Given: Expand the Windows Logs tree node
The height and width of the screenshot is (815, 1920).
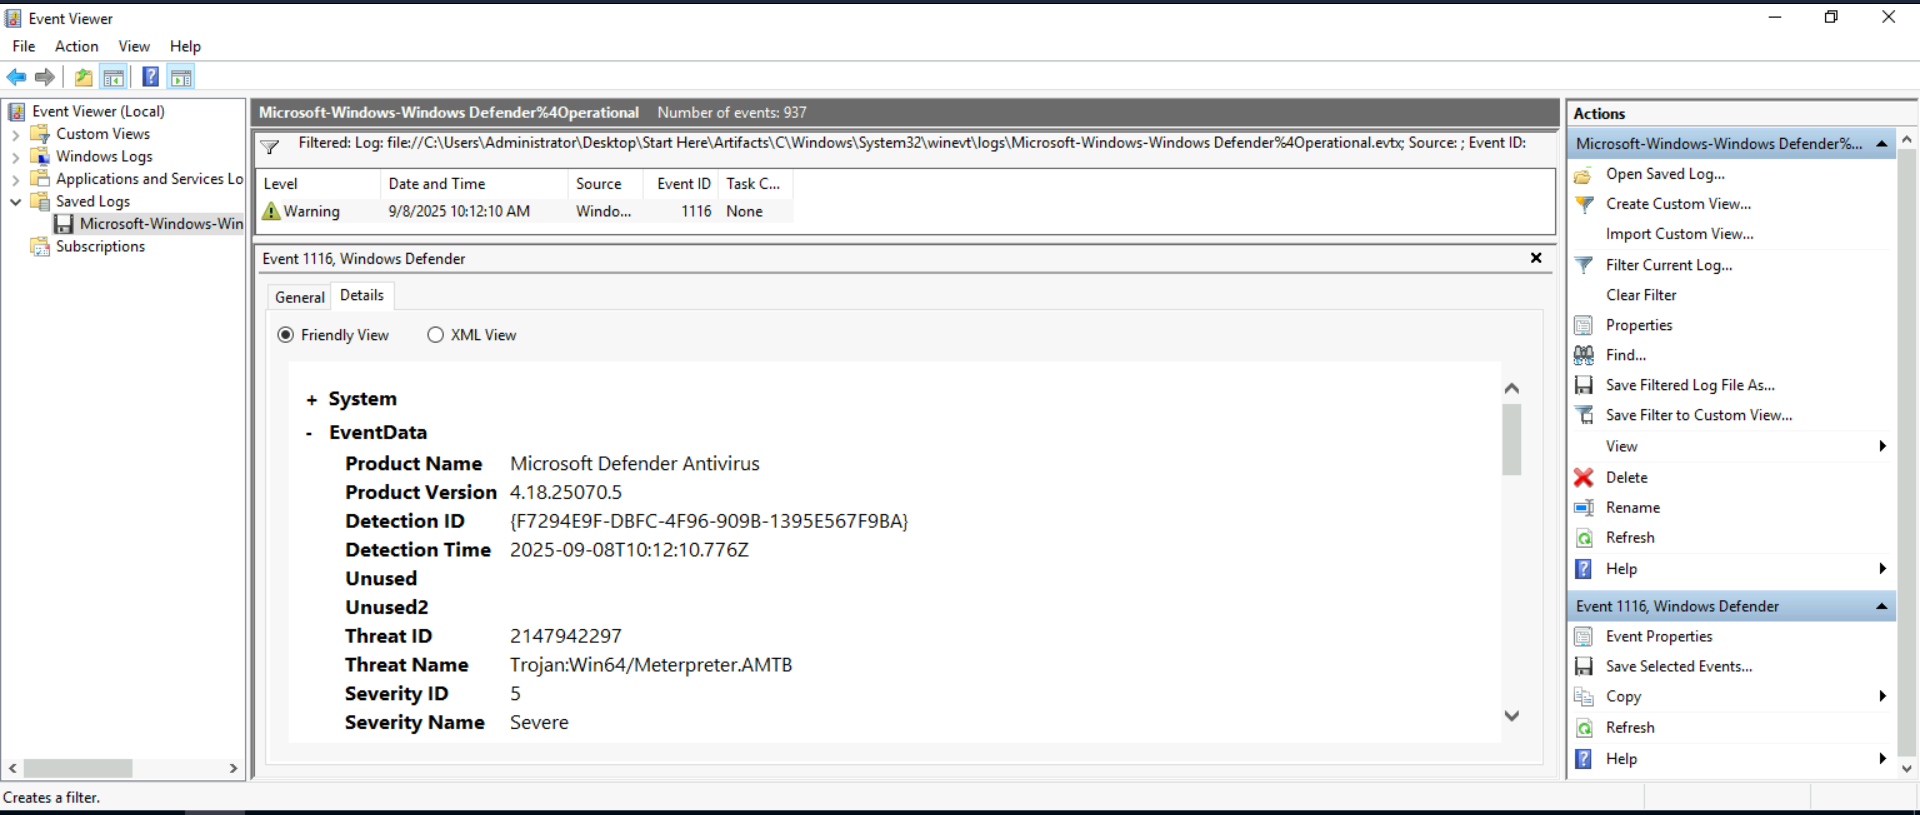Looking at the screenshot, I should pyautogui.click(x=15, y=157).
